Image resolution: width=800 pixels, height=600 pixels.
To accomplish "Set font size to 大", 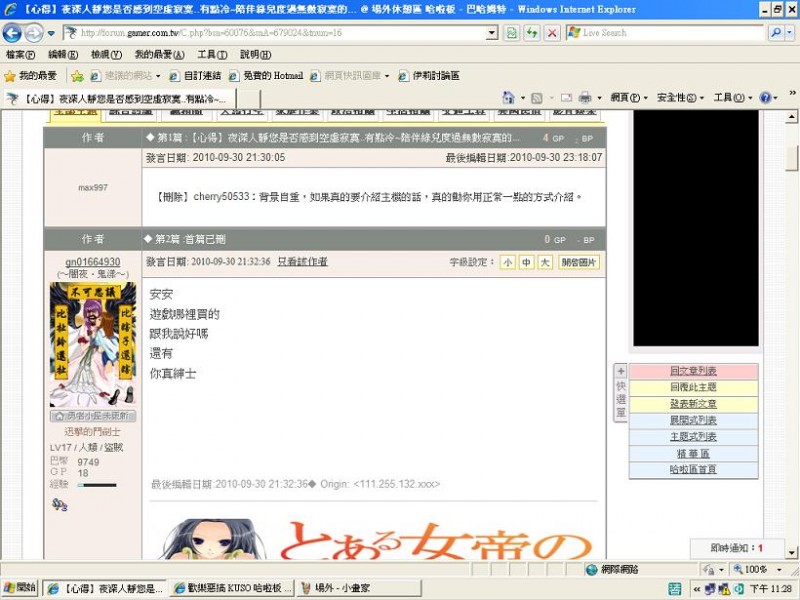I will 544,262.
